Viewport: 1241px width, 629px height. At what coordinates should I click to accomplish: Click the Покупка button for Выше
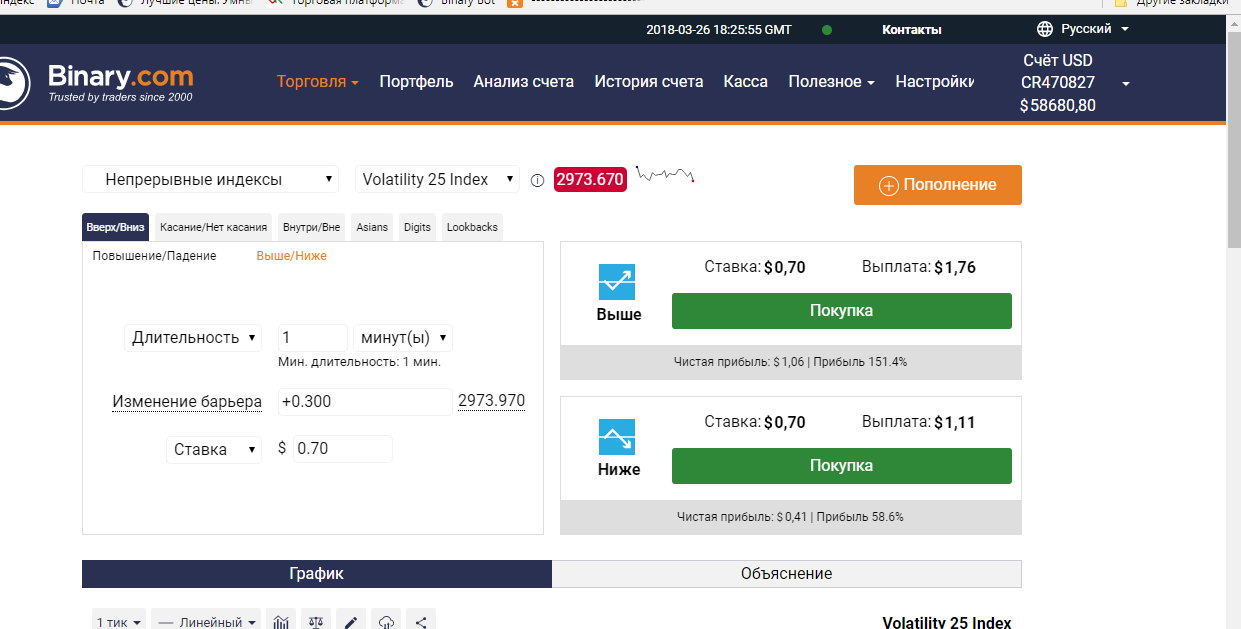(841, 311)
